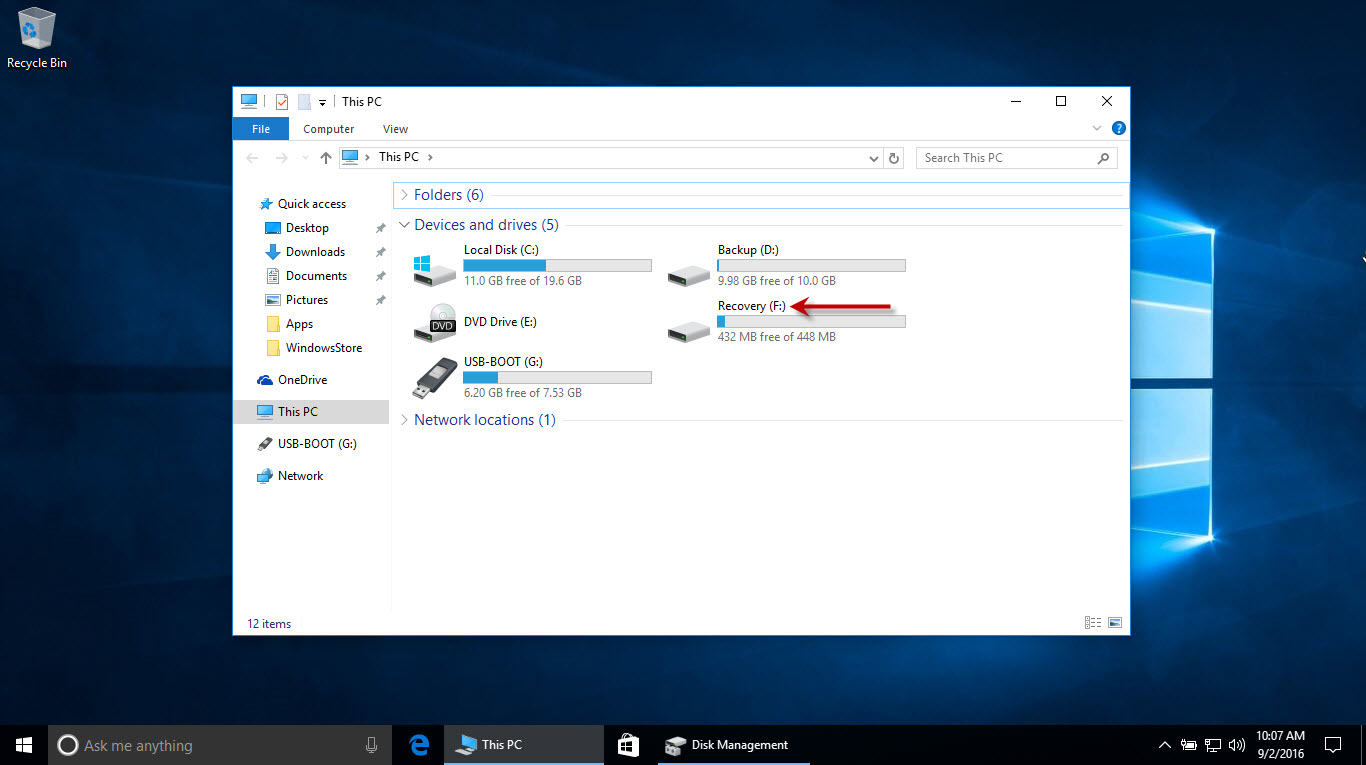Screen dimensions: 1366x765
Task: Click the Properties icon on Quick Access Toolbar
Action: (x=281, y=101)
